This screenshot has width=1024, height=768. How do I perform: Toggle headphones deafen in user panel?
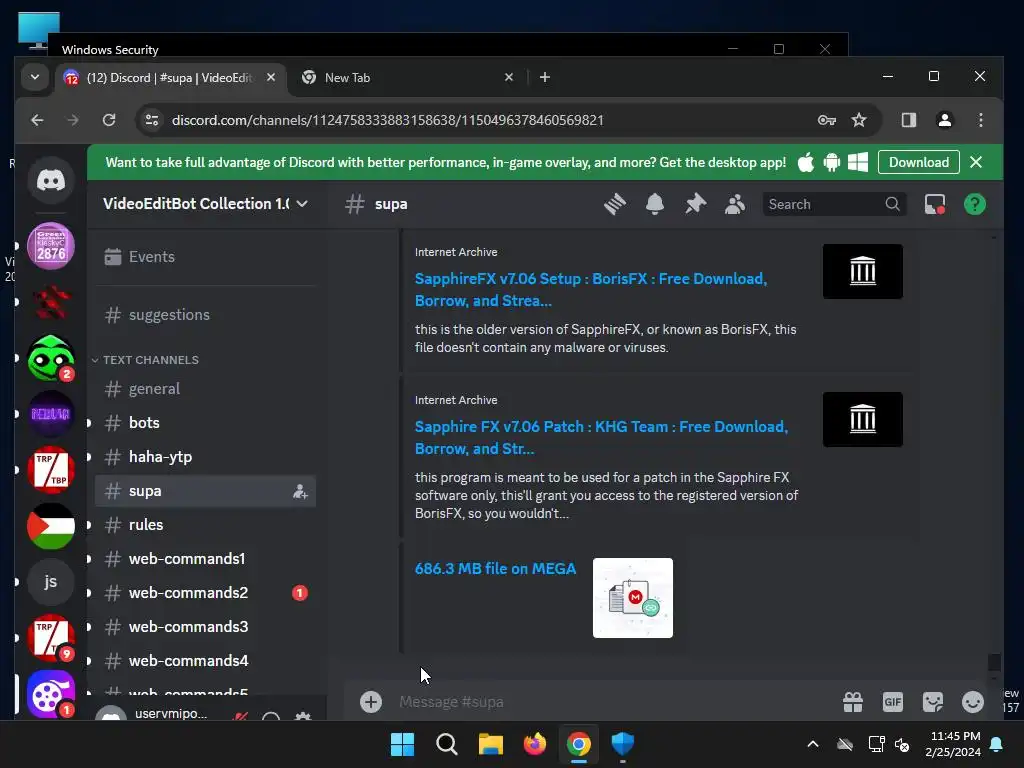tap(271, 716)
